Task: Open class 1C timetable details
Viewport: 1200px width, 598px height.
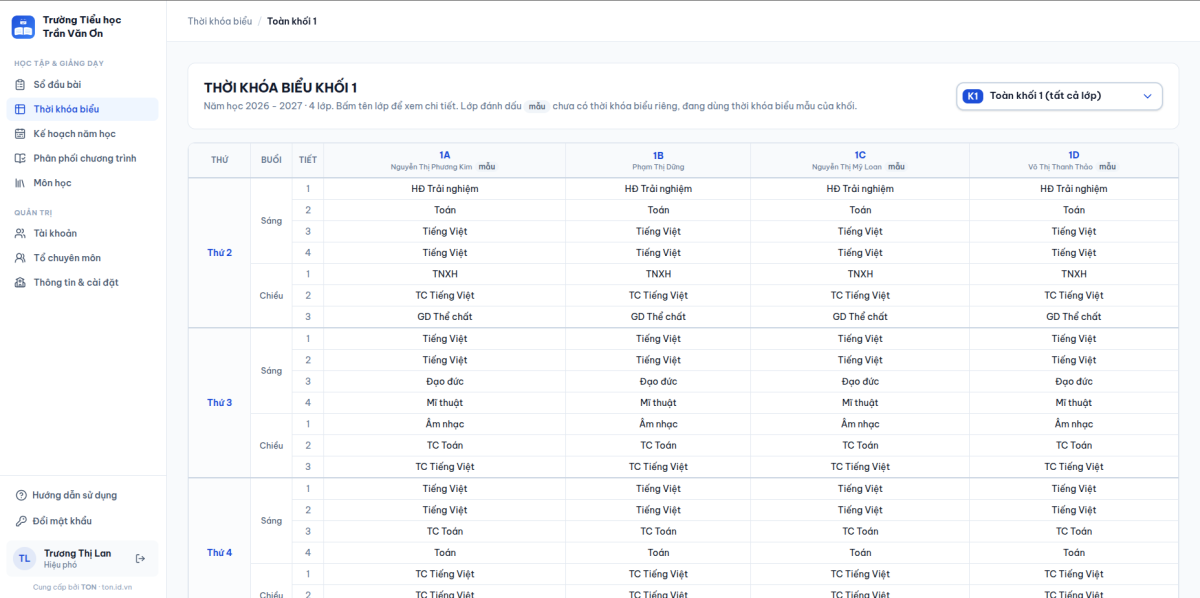Action: [x=860, y=155]
